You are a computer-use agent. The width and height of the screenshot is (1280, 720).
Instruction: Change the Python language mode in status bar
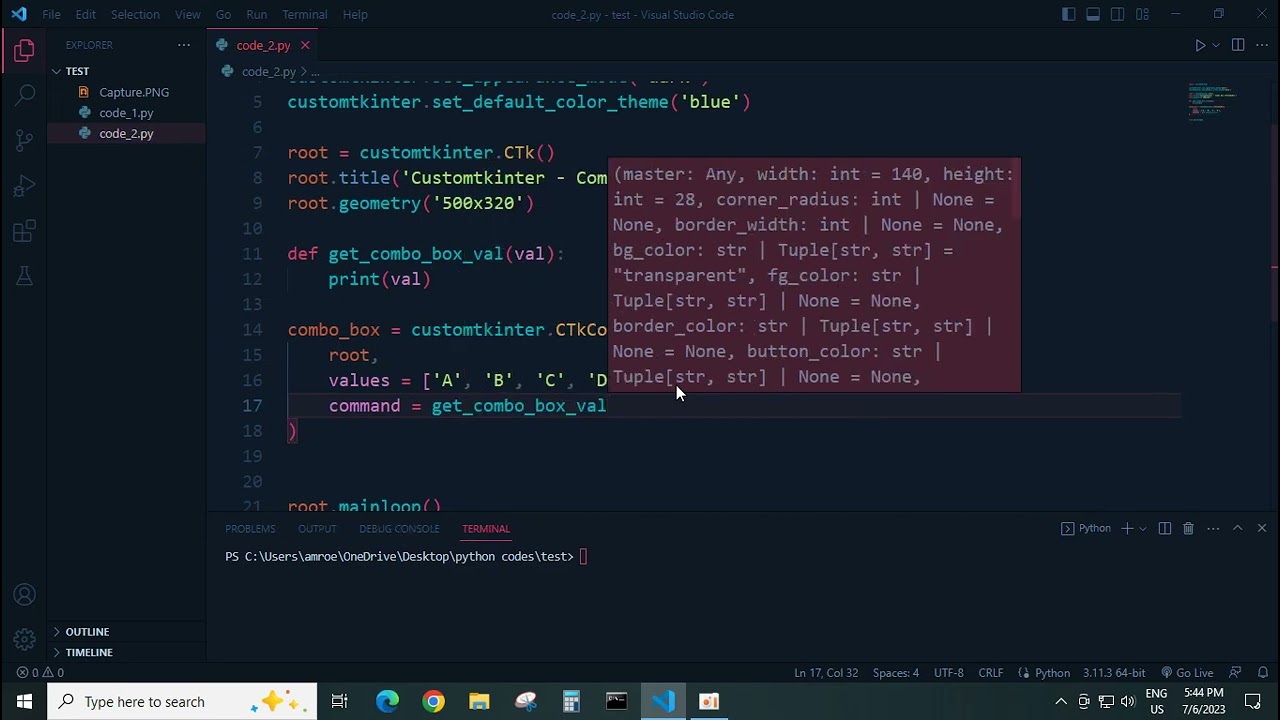[x=1052, y=673]
